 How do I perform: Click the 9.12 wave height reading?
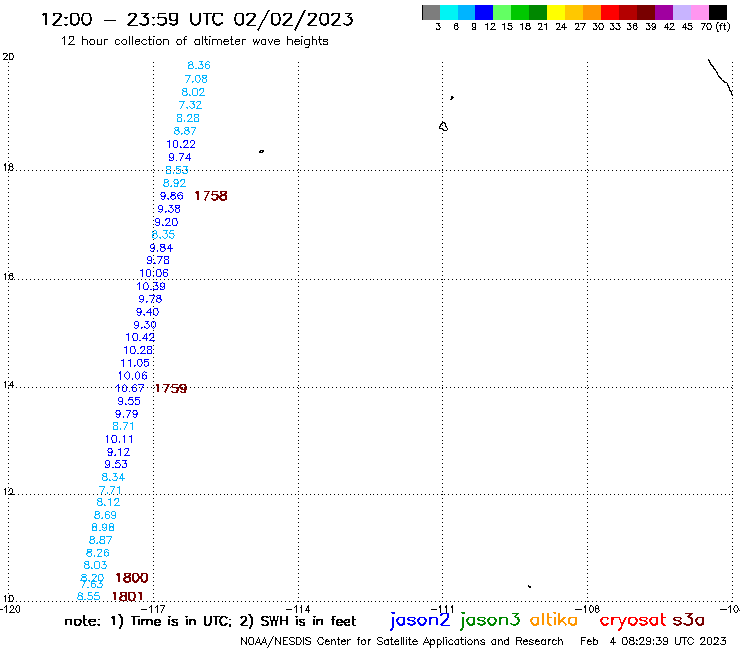coord(118,452)
